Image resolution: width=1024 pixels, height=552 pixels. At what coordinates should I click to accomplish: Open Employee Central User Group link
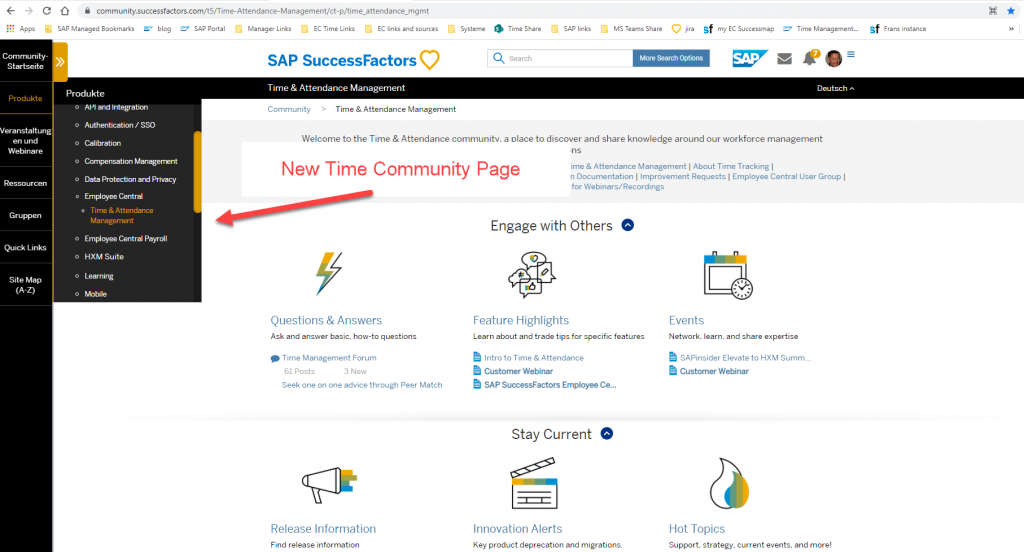pos(786,176)
